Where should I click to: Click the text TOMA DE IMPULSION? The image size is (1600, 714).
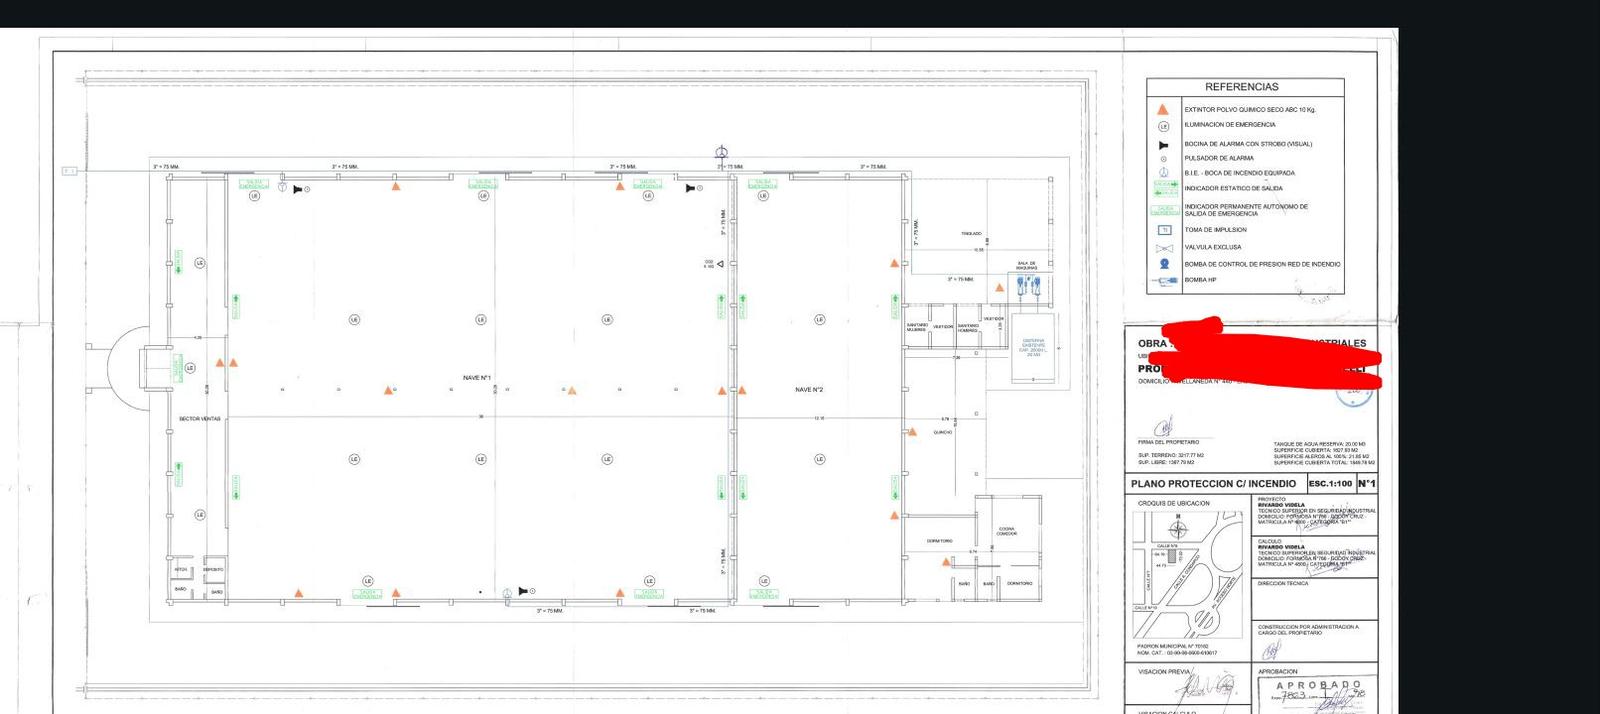click(1216, 230)
